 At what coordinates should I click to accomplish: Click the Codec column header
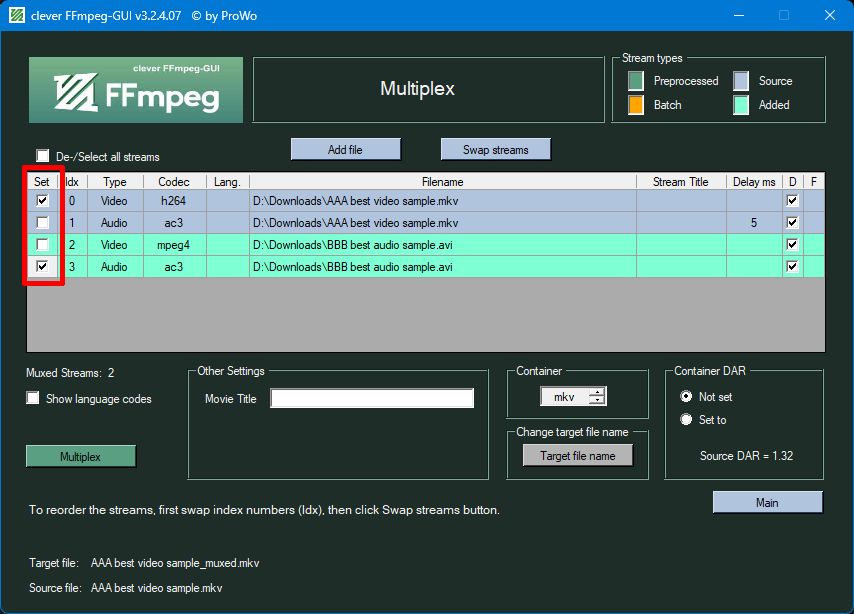click(x=174, y=181)
